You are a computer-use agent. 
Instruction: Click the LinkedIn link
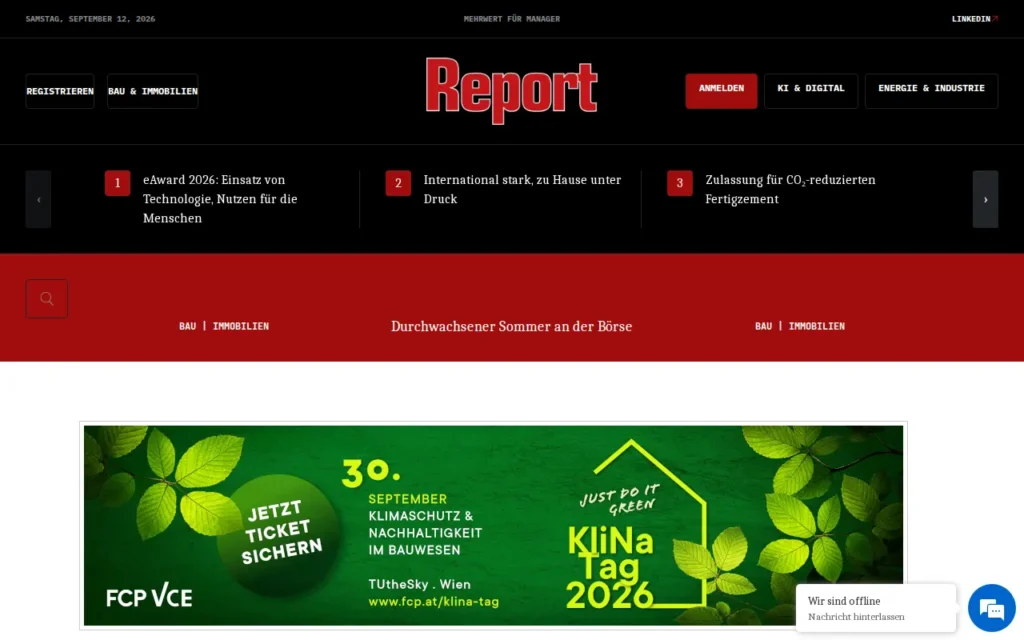974,19
